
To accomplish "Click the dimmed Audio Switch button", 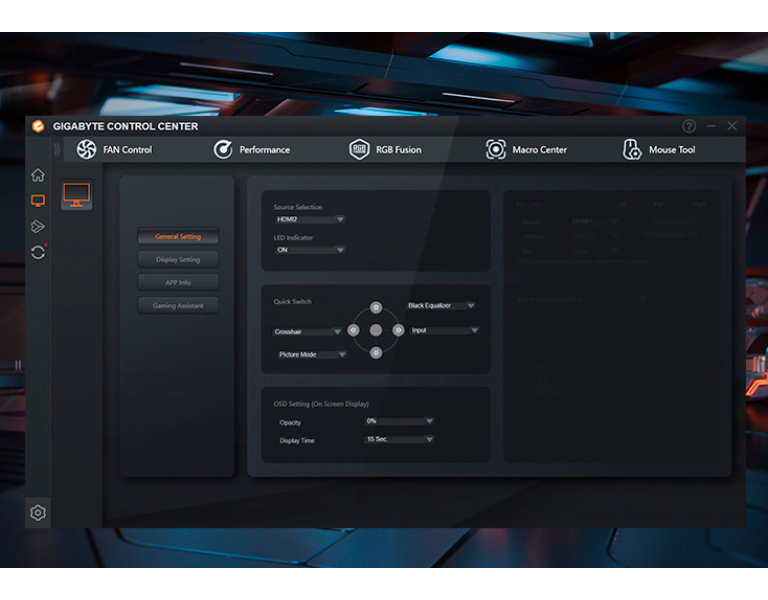I will tap(671, 236).
